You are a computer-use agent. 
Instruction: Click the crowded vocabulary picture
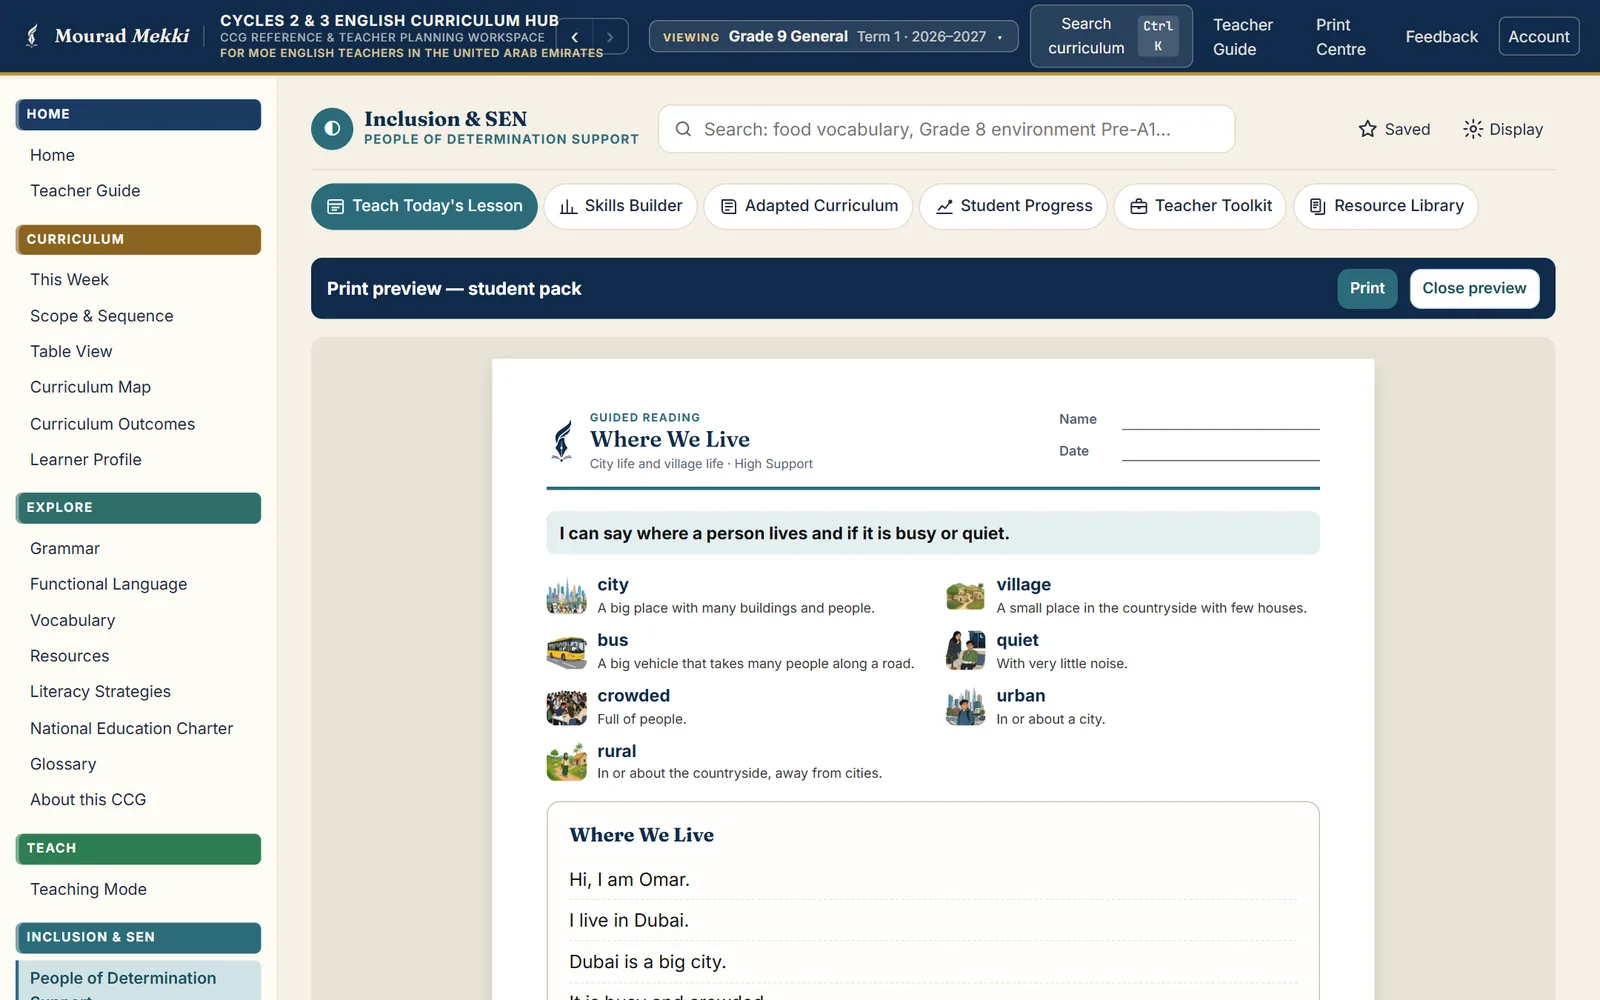[x=566, y=707]
